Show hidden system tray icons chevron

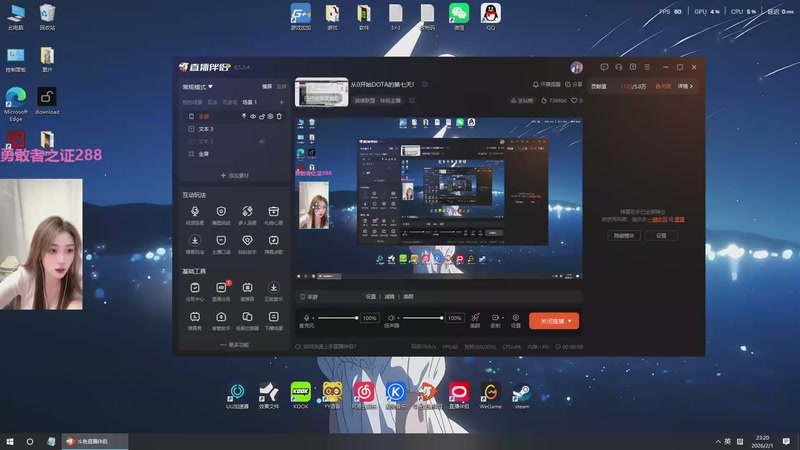(x=718, y=441)
